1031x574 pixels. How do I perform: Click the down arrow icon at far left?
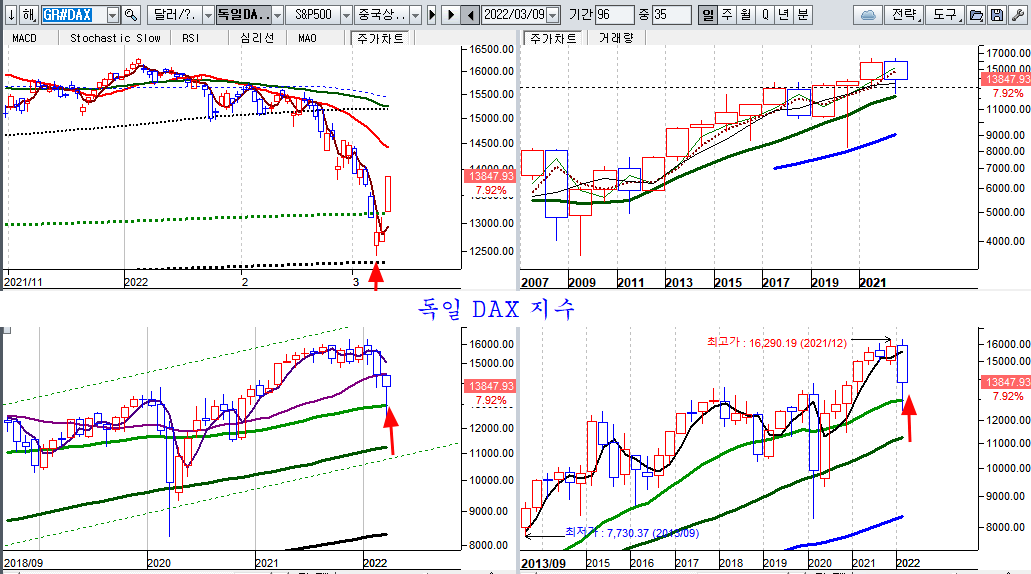10,15
